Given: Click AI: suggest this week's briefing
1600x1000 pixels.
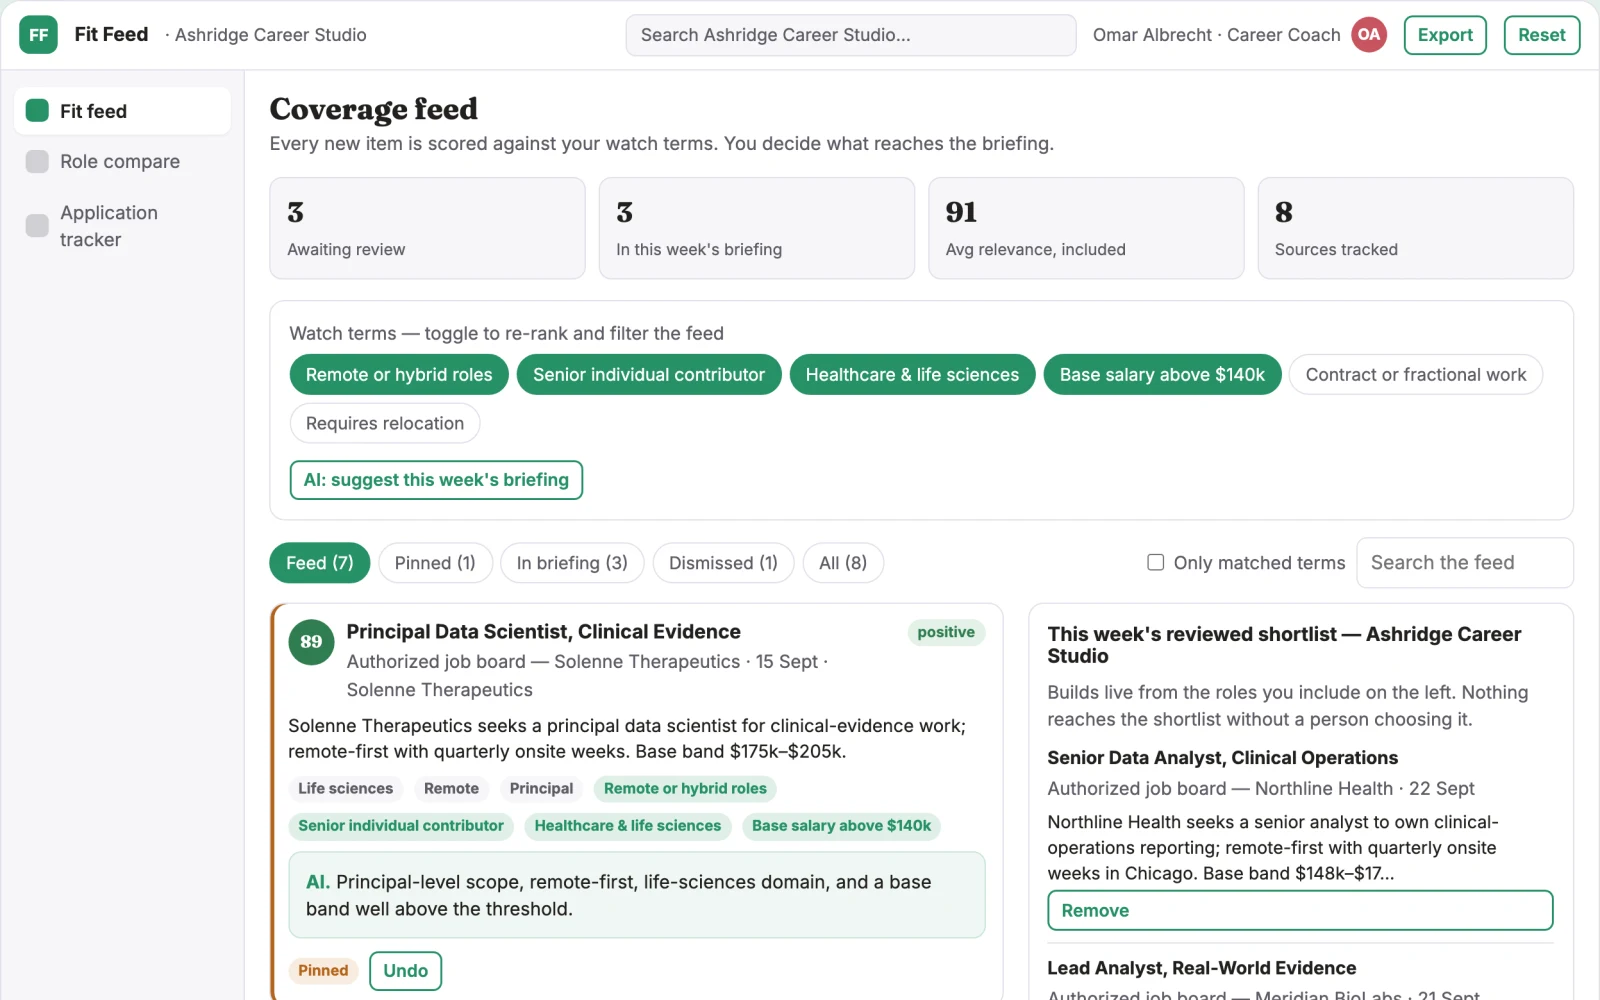Looking at the screenshot, I should point(436,480).
